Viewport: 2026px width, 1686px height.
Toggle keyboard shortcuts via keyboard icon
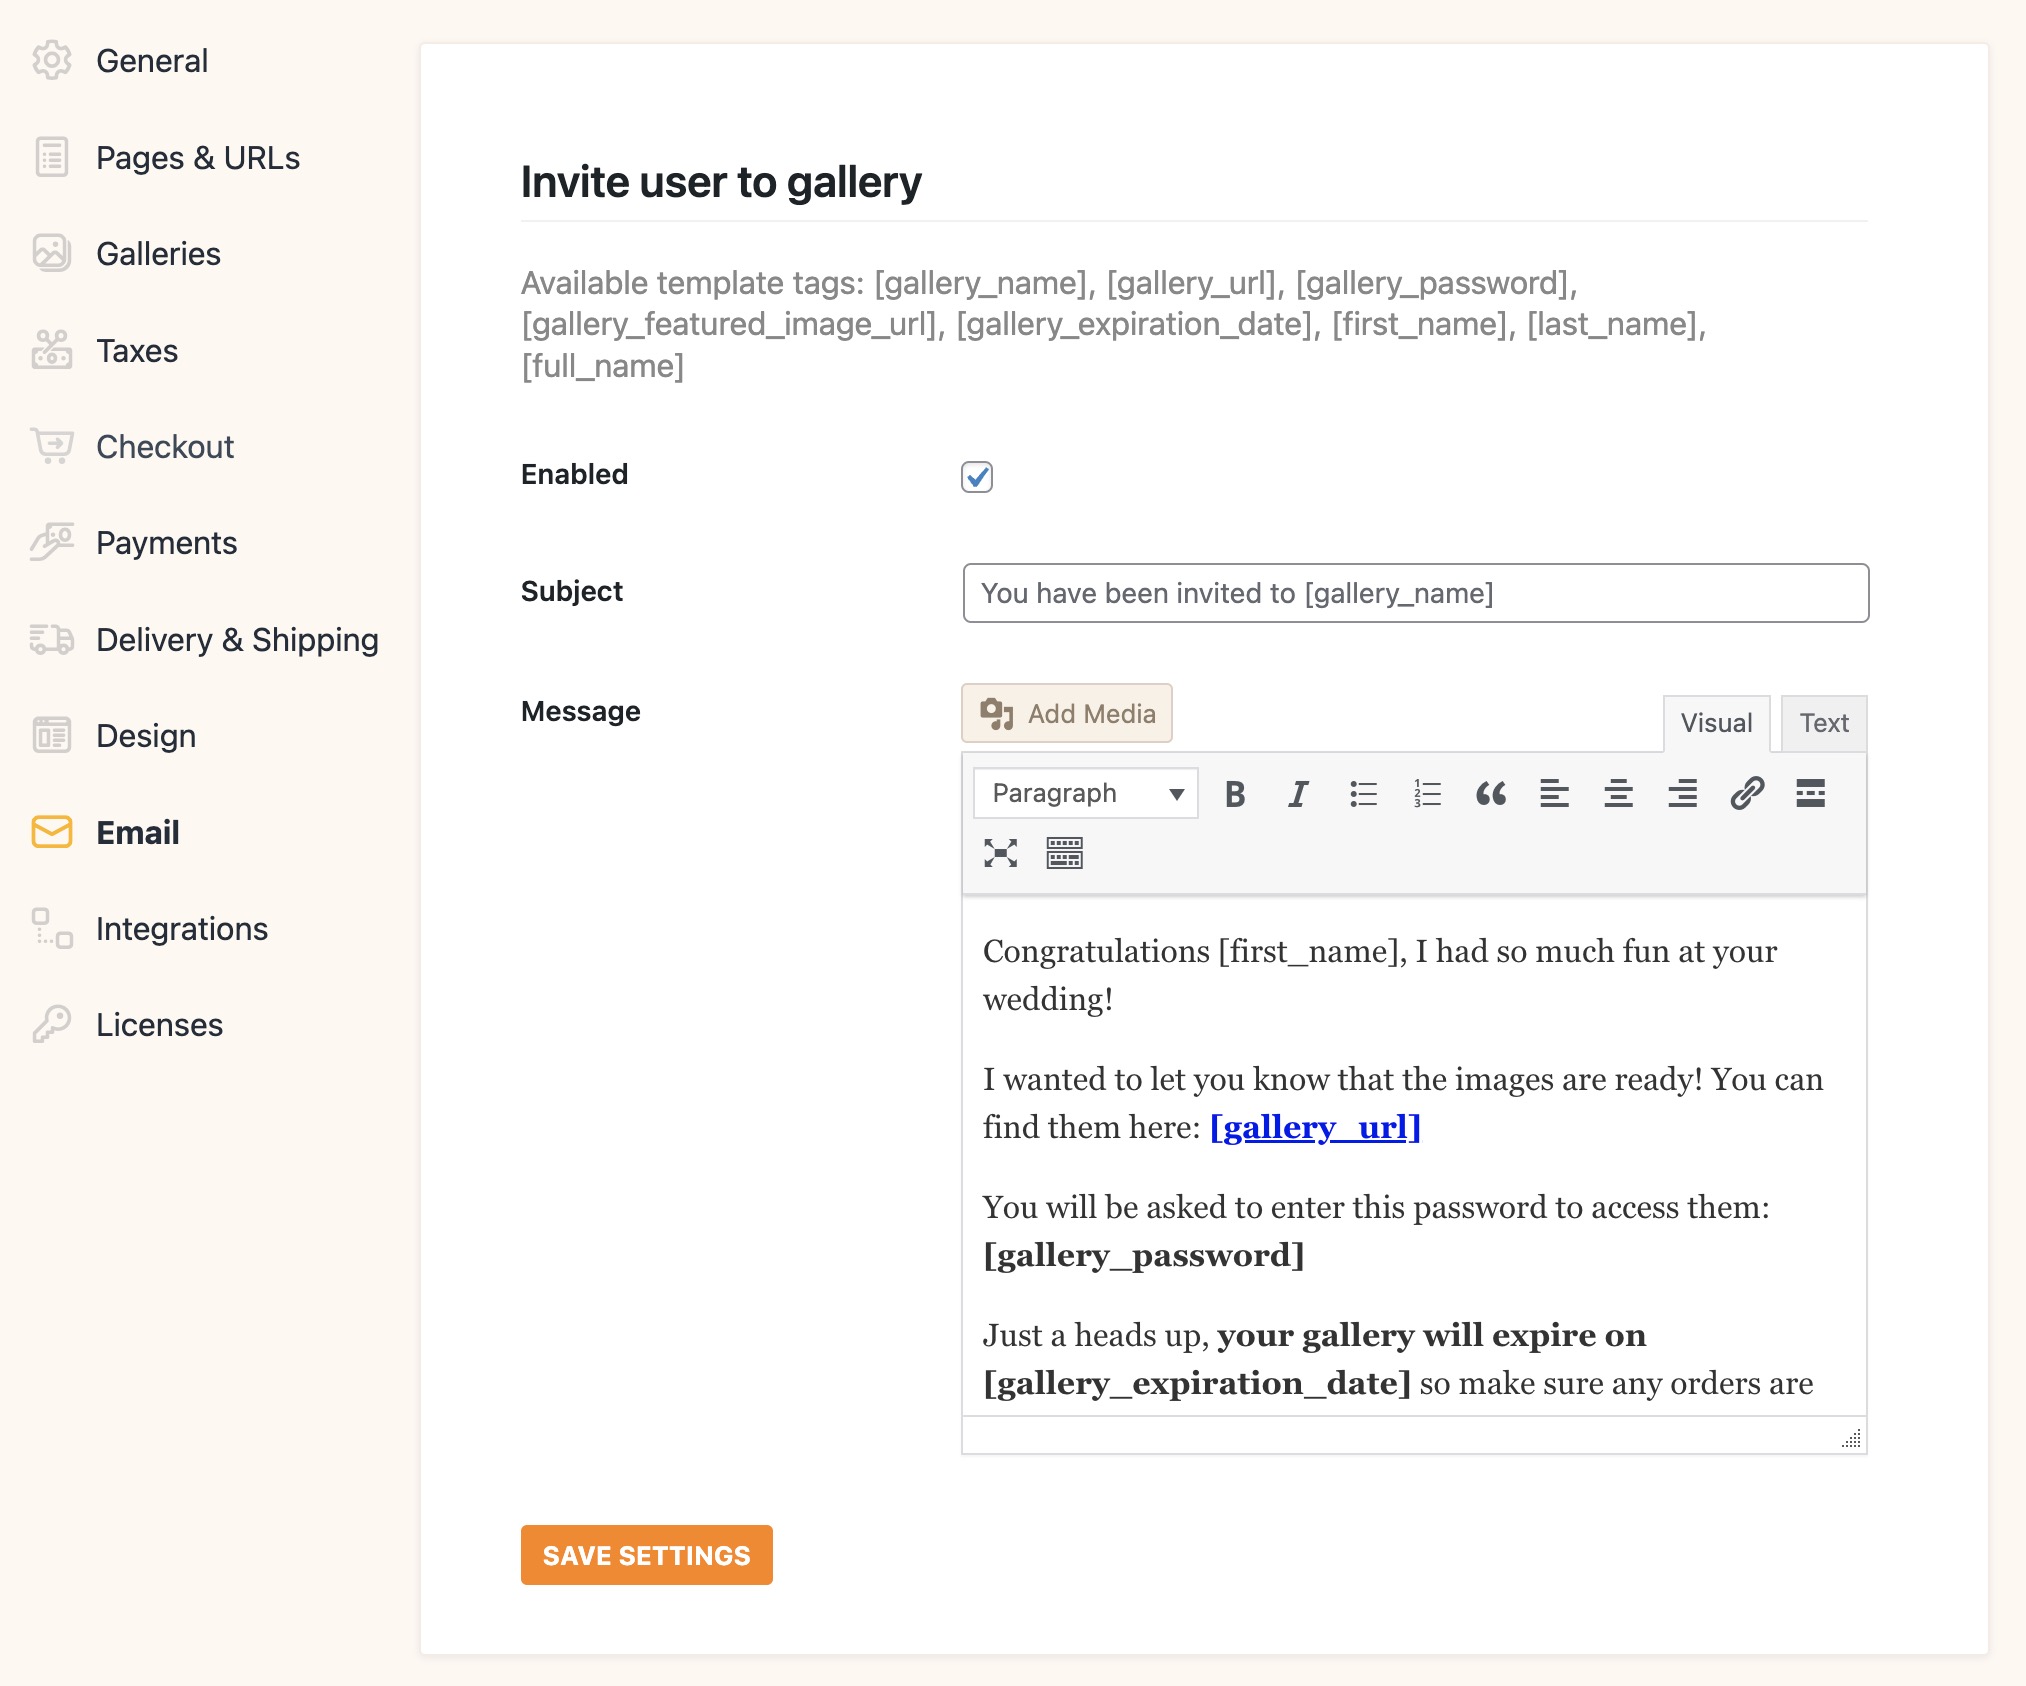pyautogui.click(x=1063, y=853)
